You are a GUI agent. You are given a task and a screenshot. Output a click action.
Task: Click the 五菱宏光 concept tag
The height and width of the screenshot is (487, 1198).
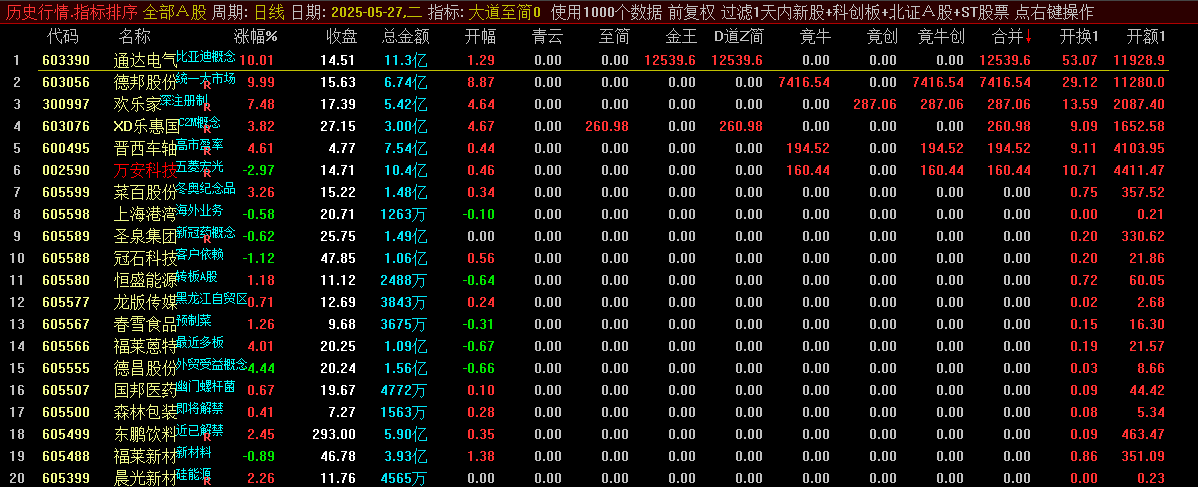pos(200,166)
